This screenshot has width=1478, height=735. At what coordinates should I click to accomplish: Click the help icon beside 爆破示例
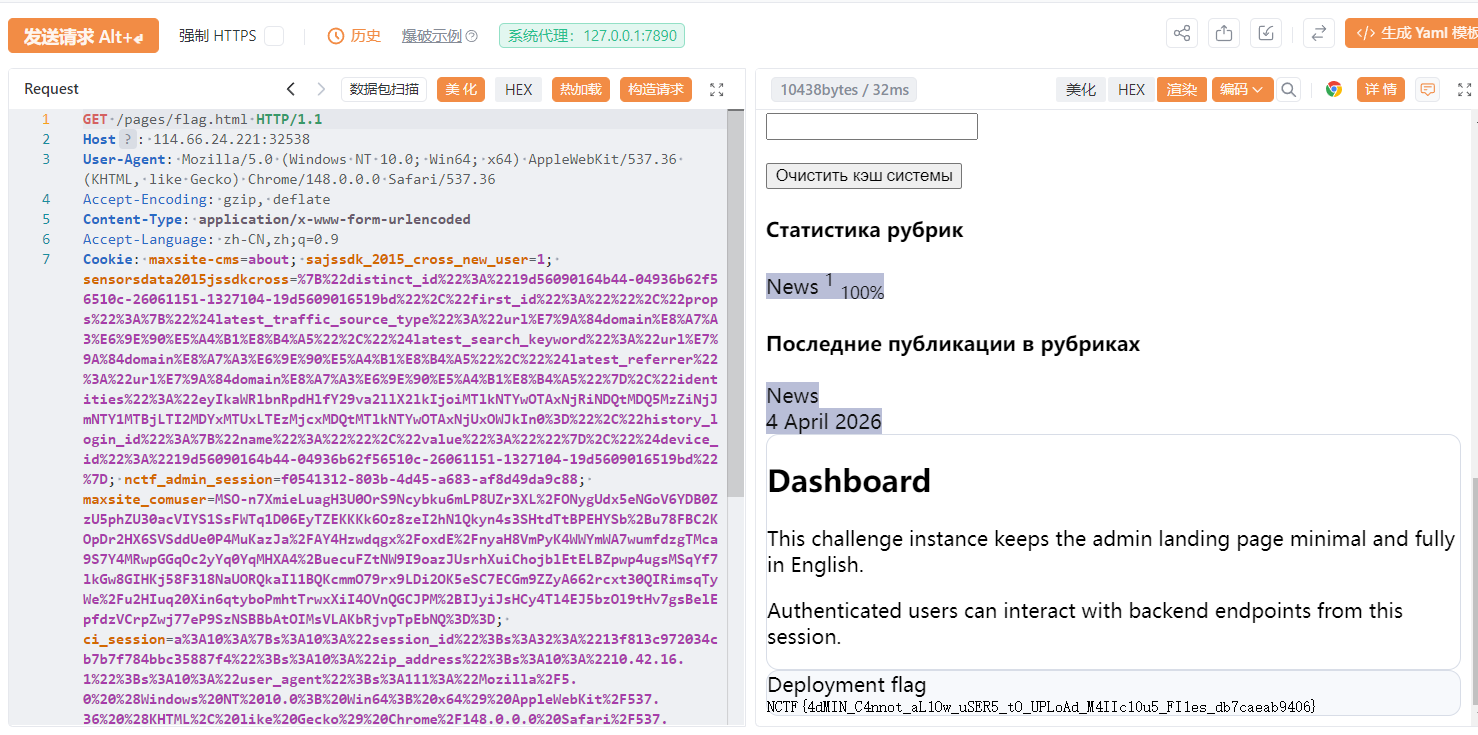pyautogui.click(x=472, y=37)
